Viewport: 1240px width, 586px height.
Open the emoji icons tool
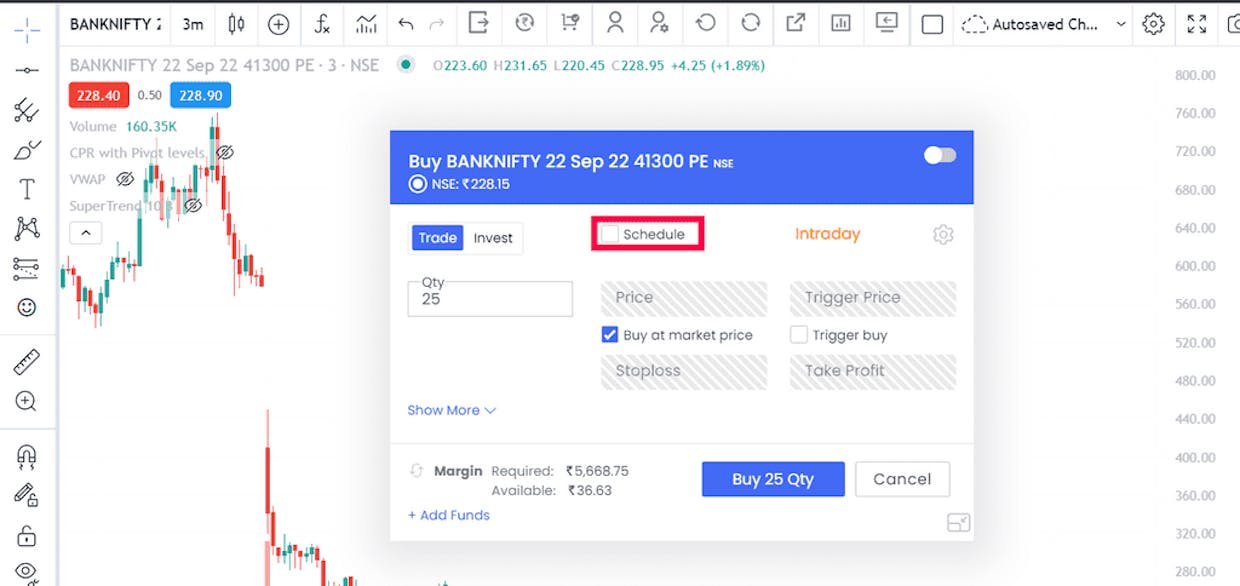(27, 307)
